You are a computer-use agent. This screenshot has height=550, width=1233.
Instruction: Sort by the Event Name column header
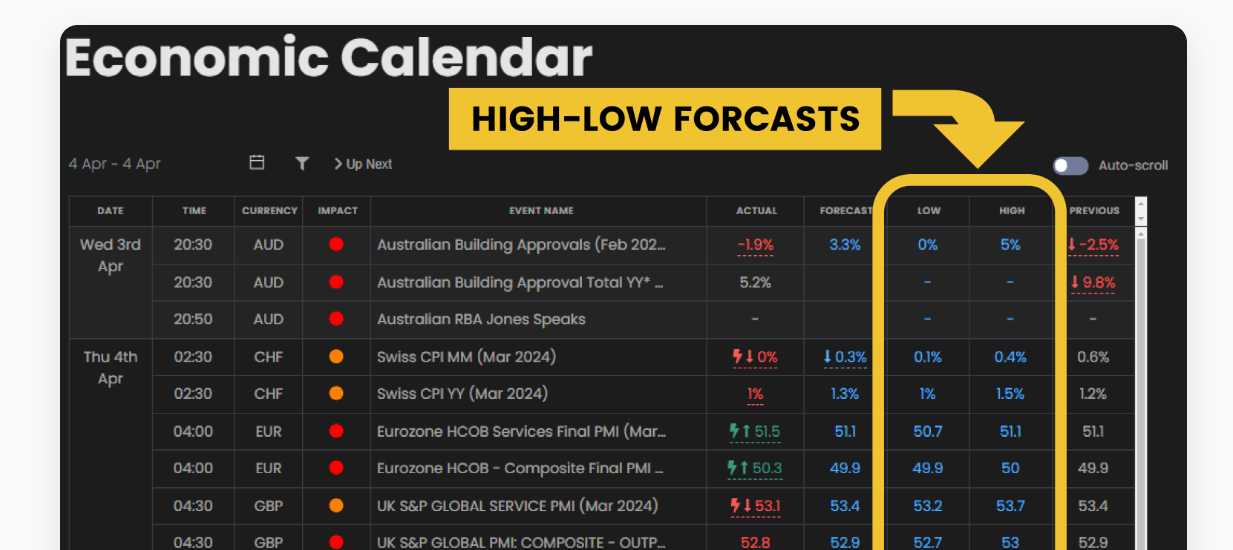tap(539, 211)
